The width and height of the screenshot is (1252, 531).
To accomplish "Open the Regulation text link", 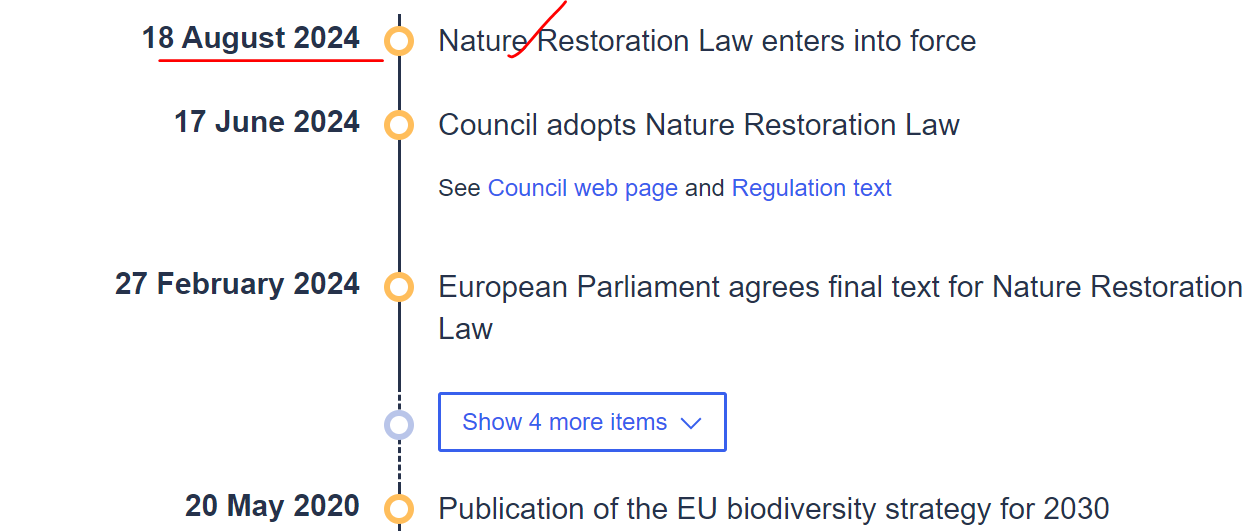I will (x=812, y=188).
